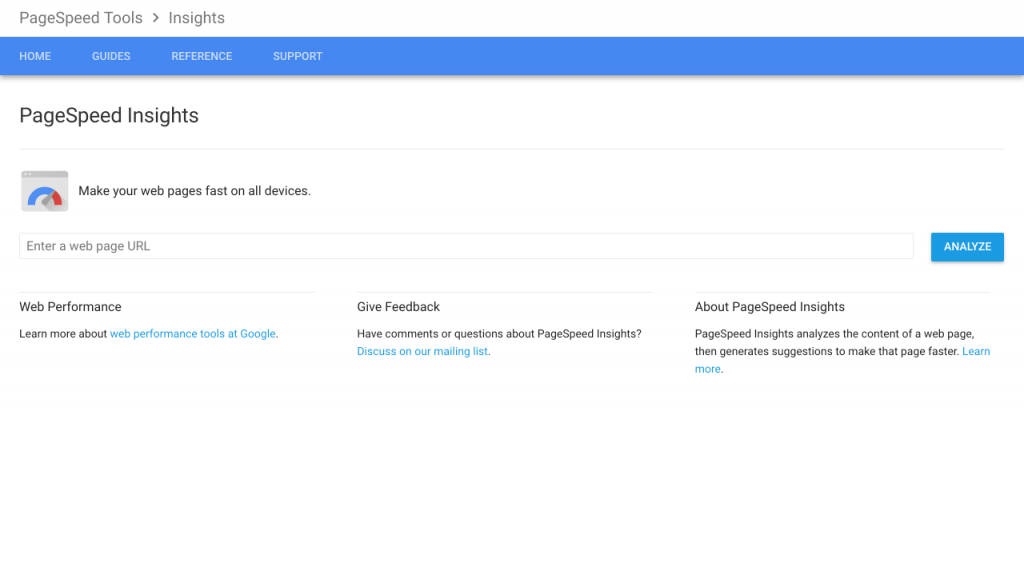Click the PageSpeed speedometer gauge icon
Image resolution: width=1024 pixels, height=579 pixels.
tap(44, 191)
